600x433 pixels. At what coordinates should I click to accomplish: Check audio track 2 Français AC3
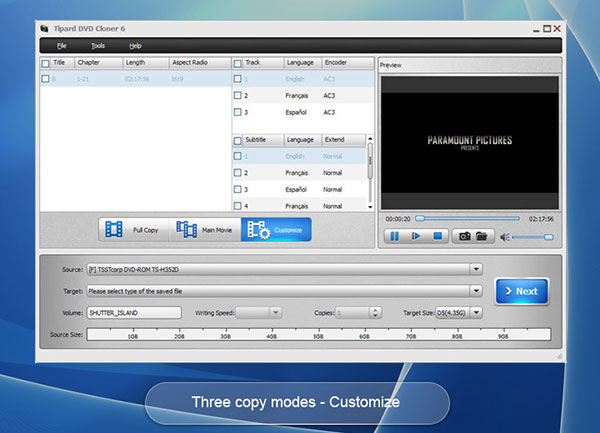tap(238, 95)
